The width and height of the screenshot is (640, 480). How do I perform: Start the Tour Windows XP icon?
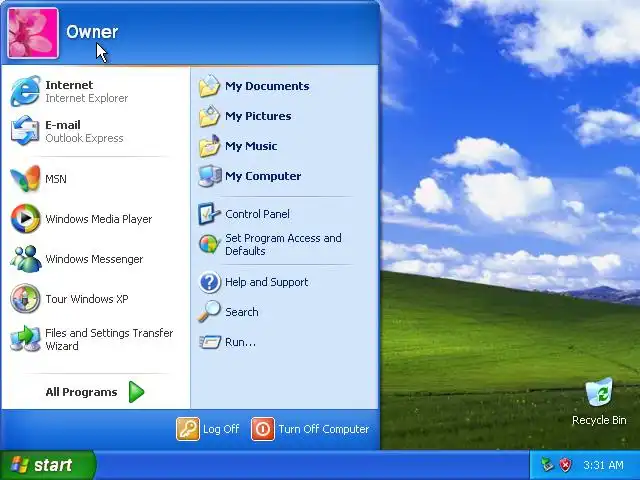click(x=25, y=299)
